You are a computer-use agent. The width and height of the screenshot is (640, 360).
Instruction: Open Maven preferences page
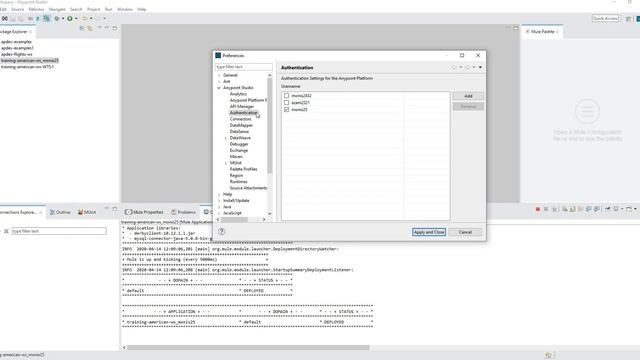tap(236, 156)
